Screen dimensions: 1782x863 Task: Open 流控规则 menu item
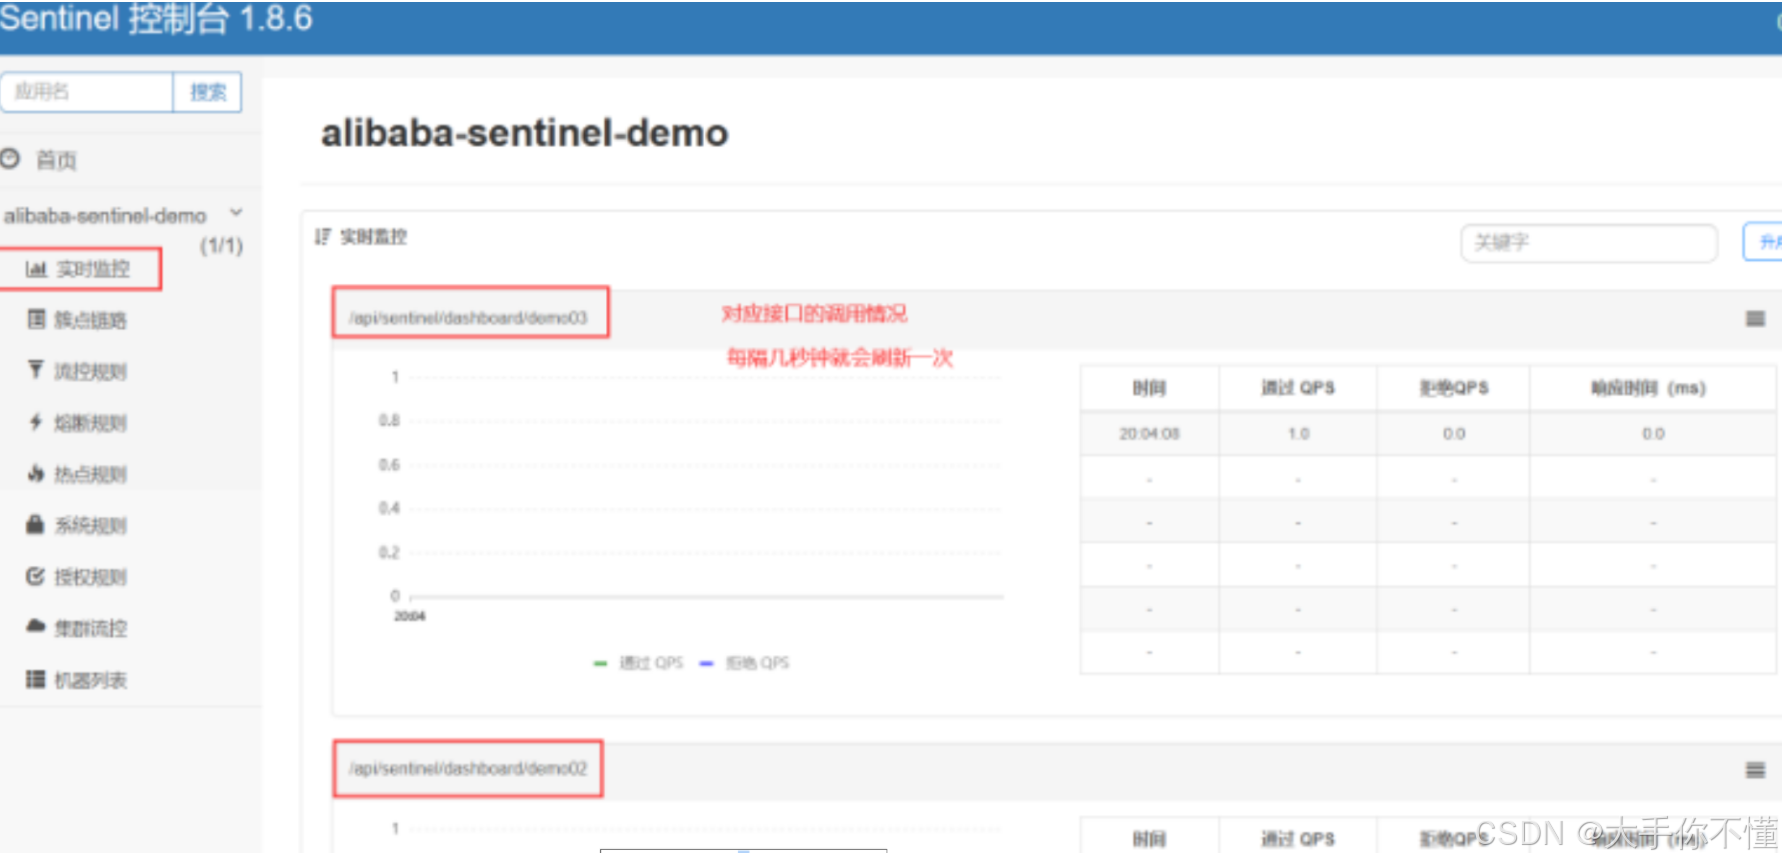pos(90,372)
